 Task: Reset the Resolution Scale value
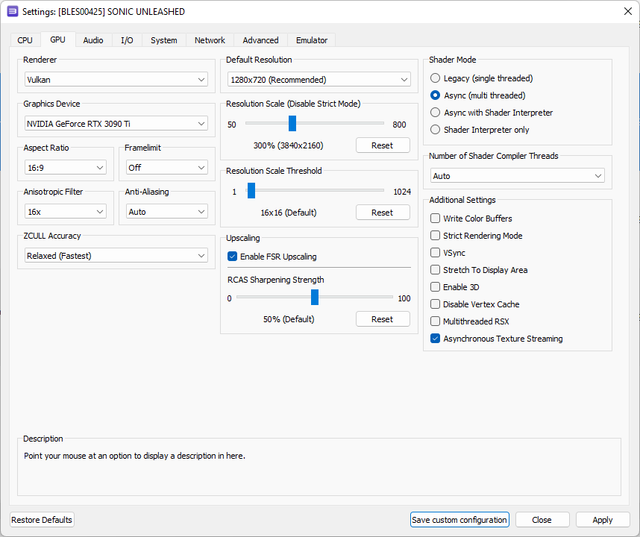[x=382, y=145]
